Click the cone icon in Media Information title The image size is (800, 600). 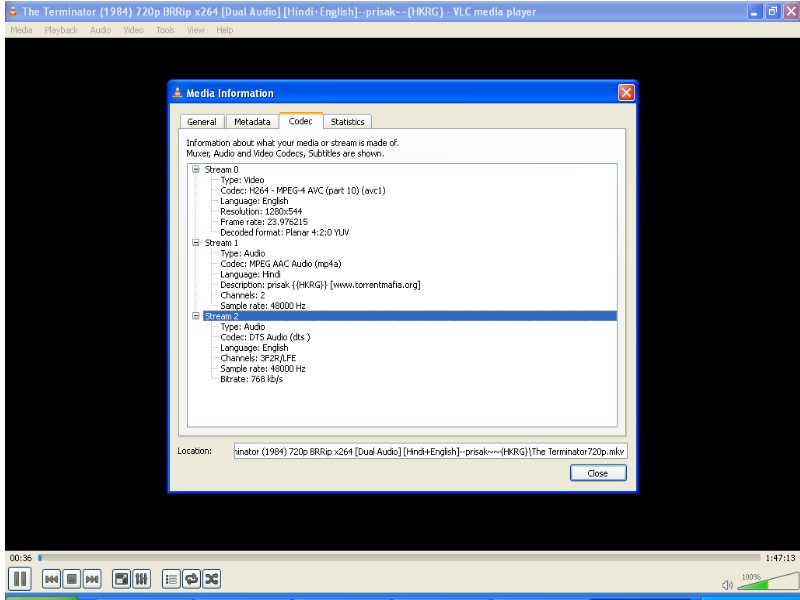pos(178,92)
